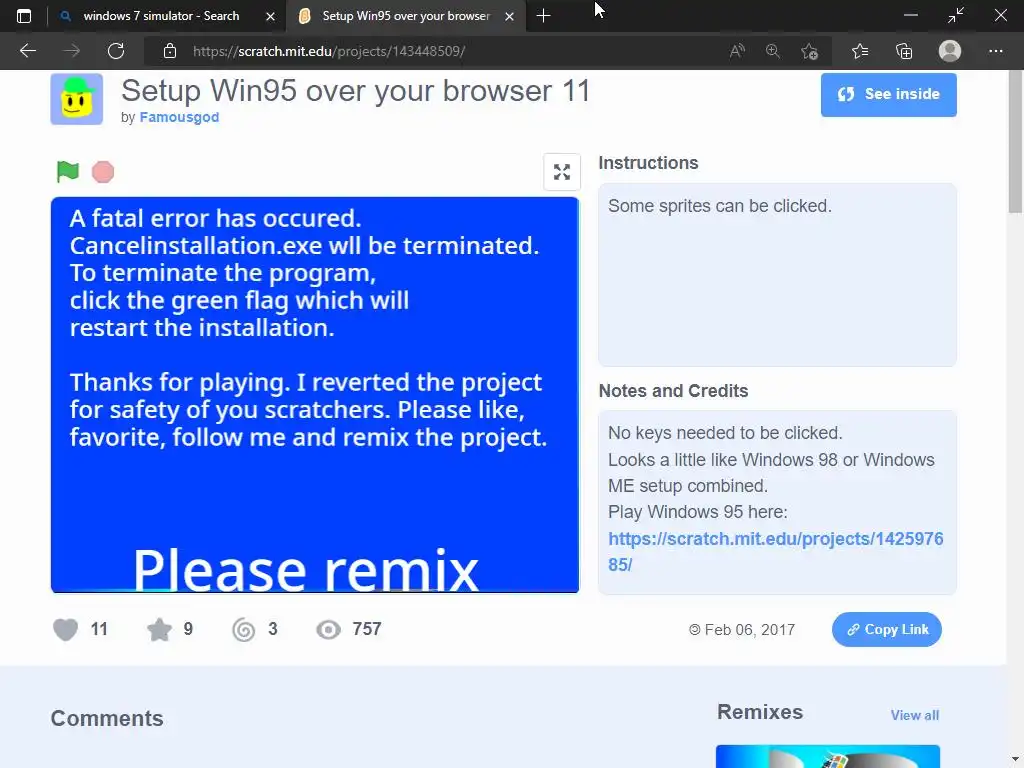The width and height of the screenshot is (1024, 768).
Task: Enter full screen mode for the project
Action: click(562, 172)
